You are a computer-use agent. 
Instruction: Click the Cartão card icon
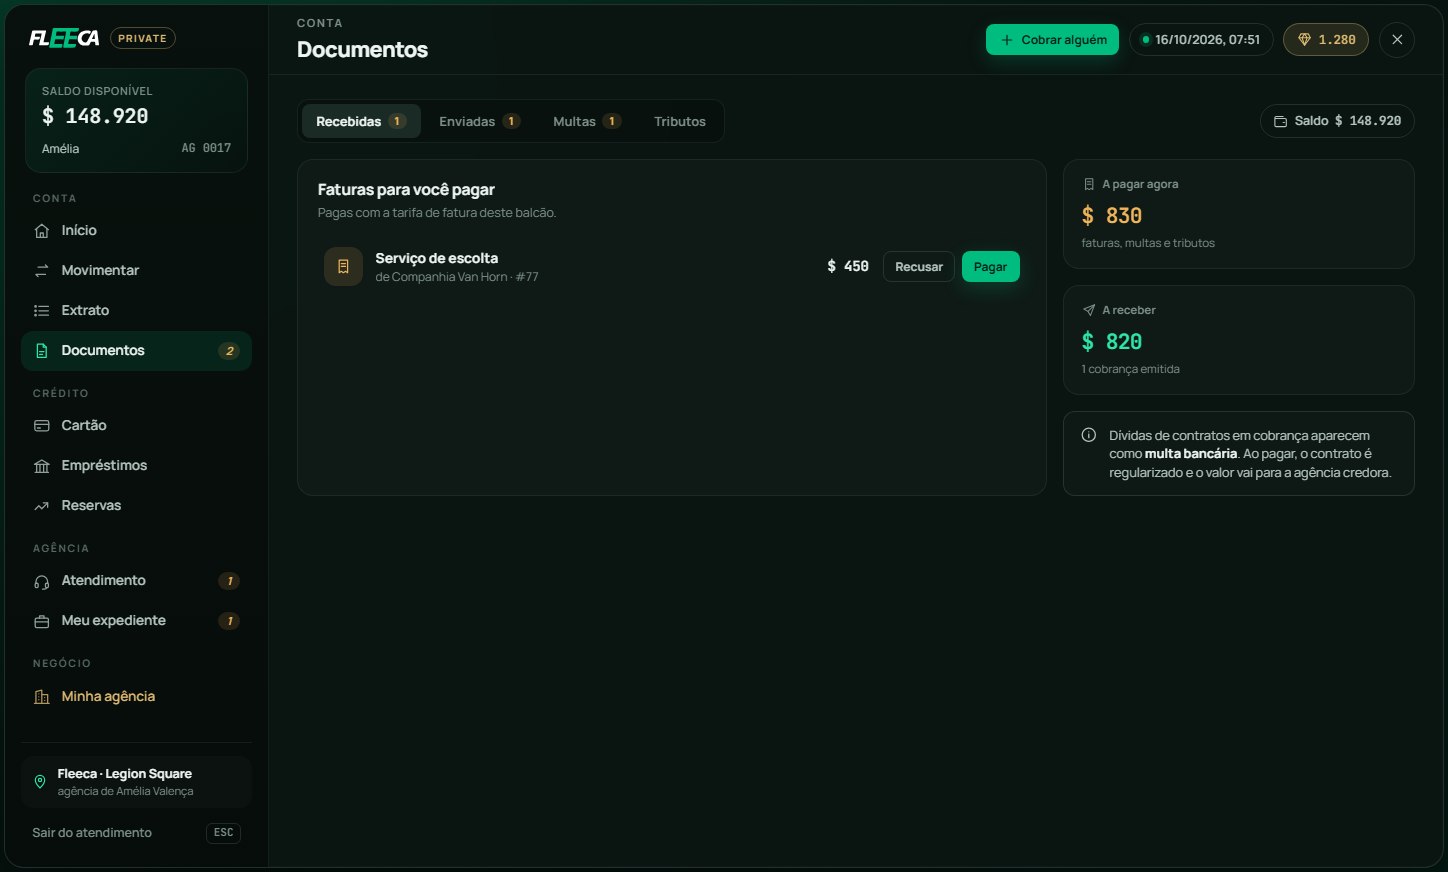pyautogui.click(x=42, y=426)
